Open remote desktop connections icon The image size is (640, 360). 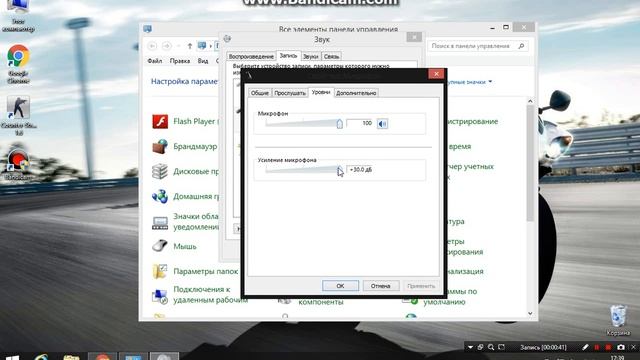160,296
